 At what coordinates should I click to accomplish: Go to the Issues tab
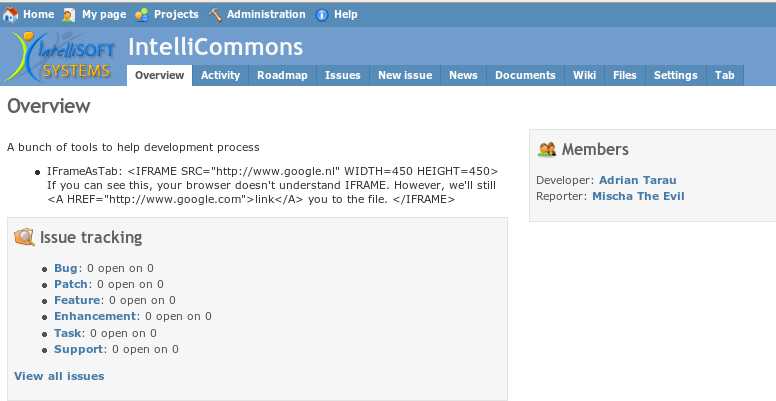(342, 75)
